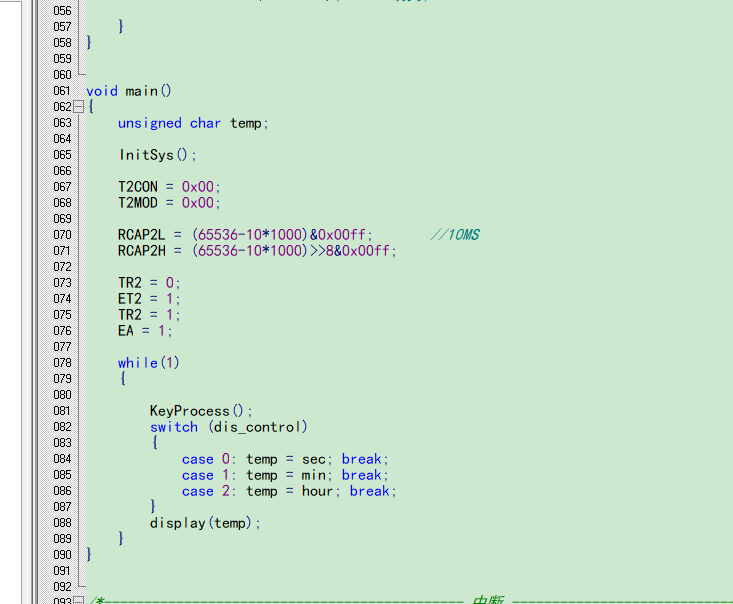Click the RCAP2H assignment line
This screenshot has height=604, width=733.
[x=257, y=251]
